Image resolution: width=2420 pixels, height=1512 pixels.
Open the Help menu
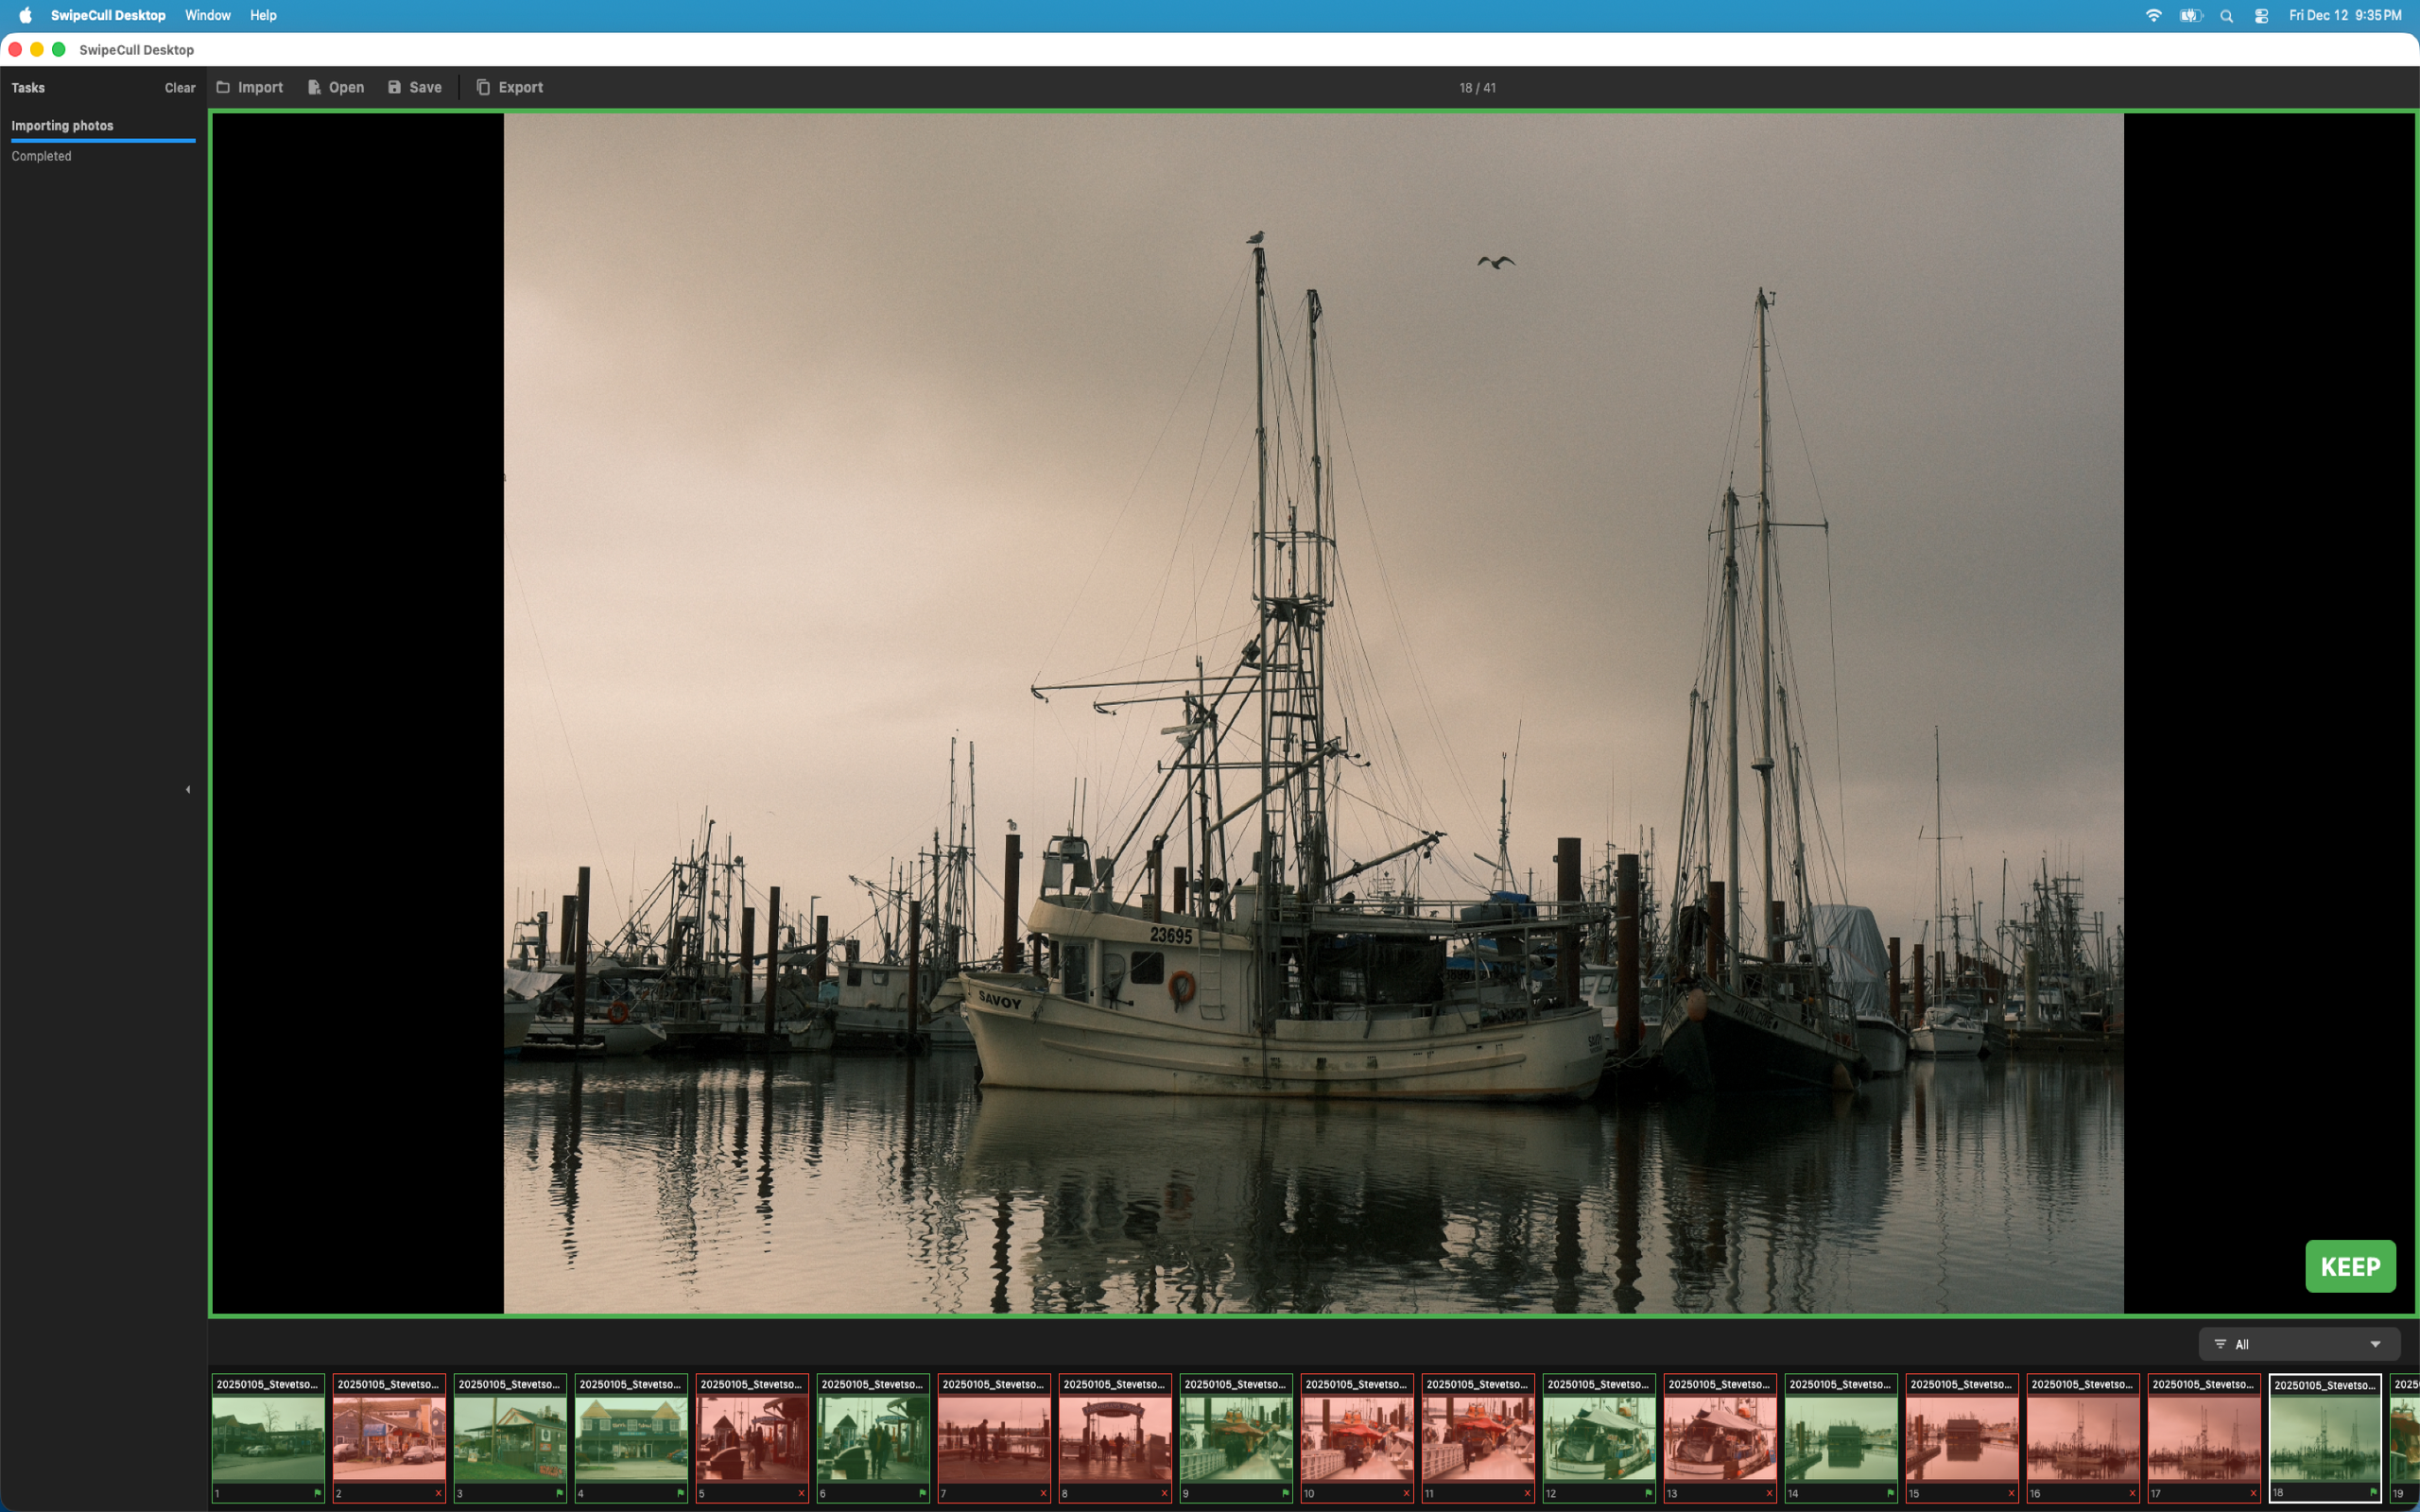pyautogui.click(x=263, y=15)
